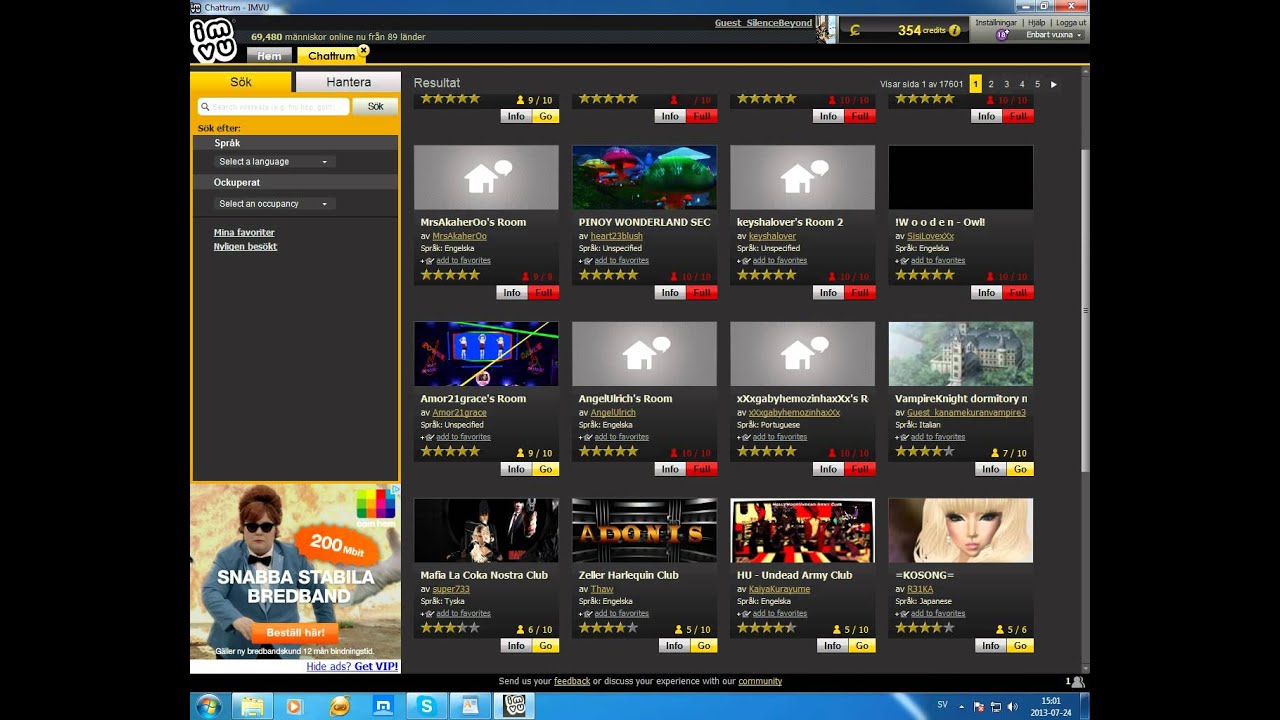The image size is (1280, 720).
Task: Open the Select an occupancy dropdown
Action: click(273, 204)
